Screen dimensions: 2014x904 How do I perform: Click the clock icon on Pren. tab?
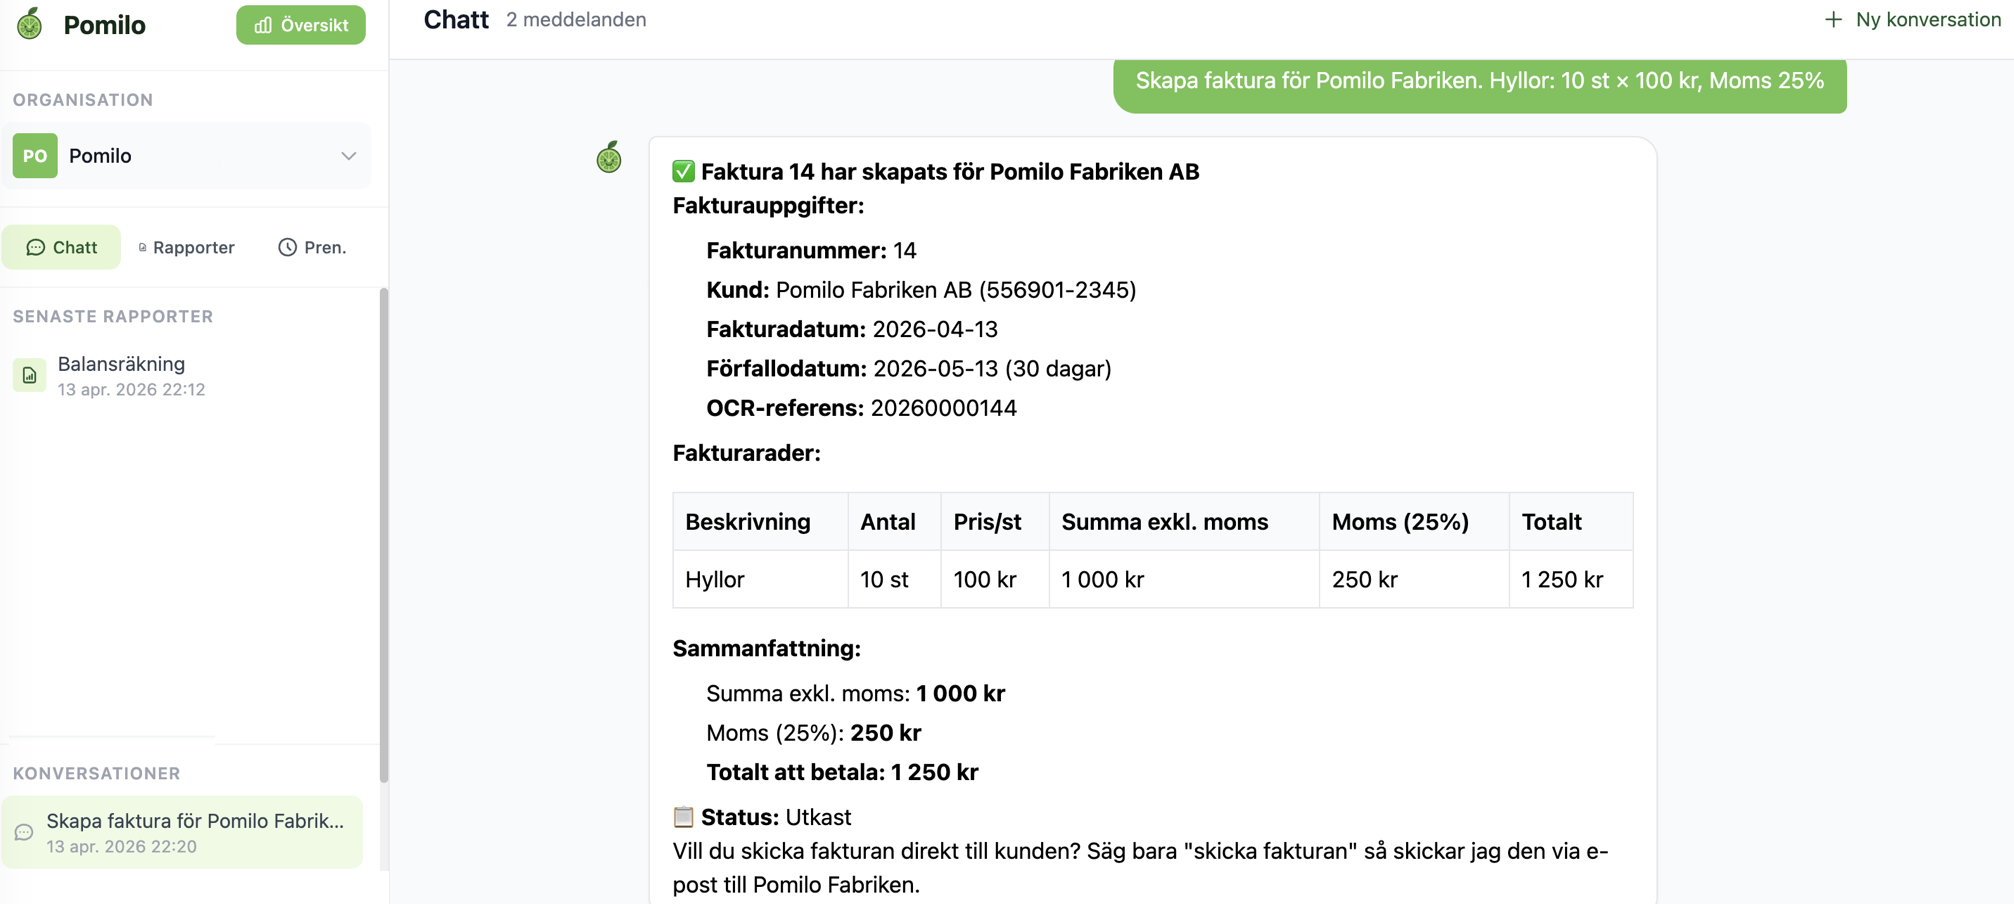click(x=288, y=247)
